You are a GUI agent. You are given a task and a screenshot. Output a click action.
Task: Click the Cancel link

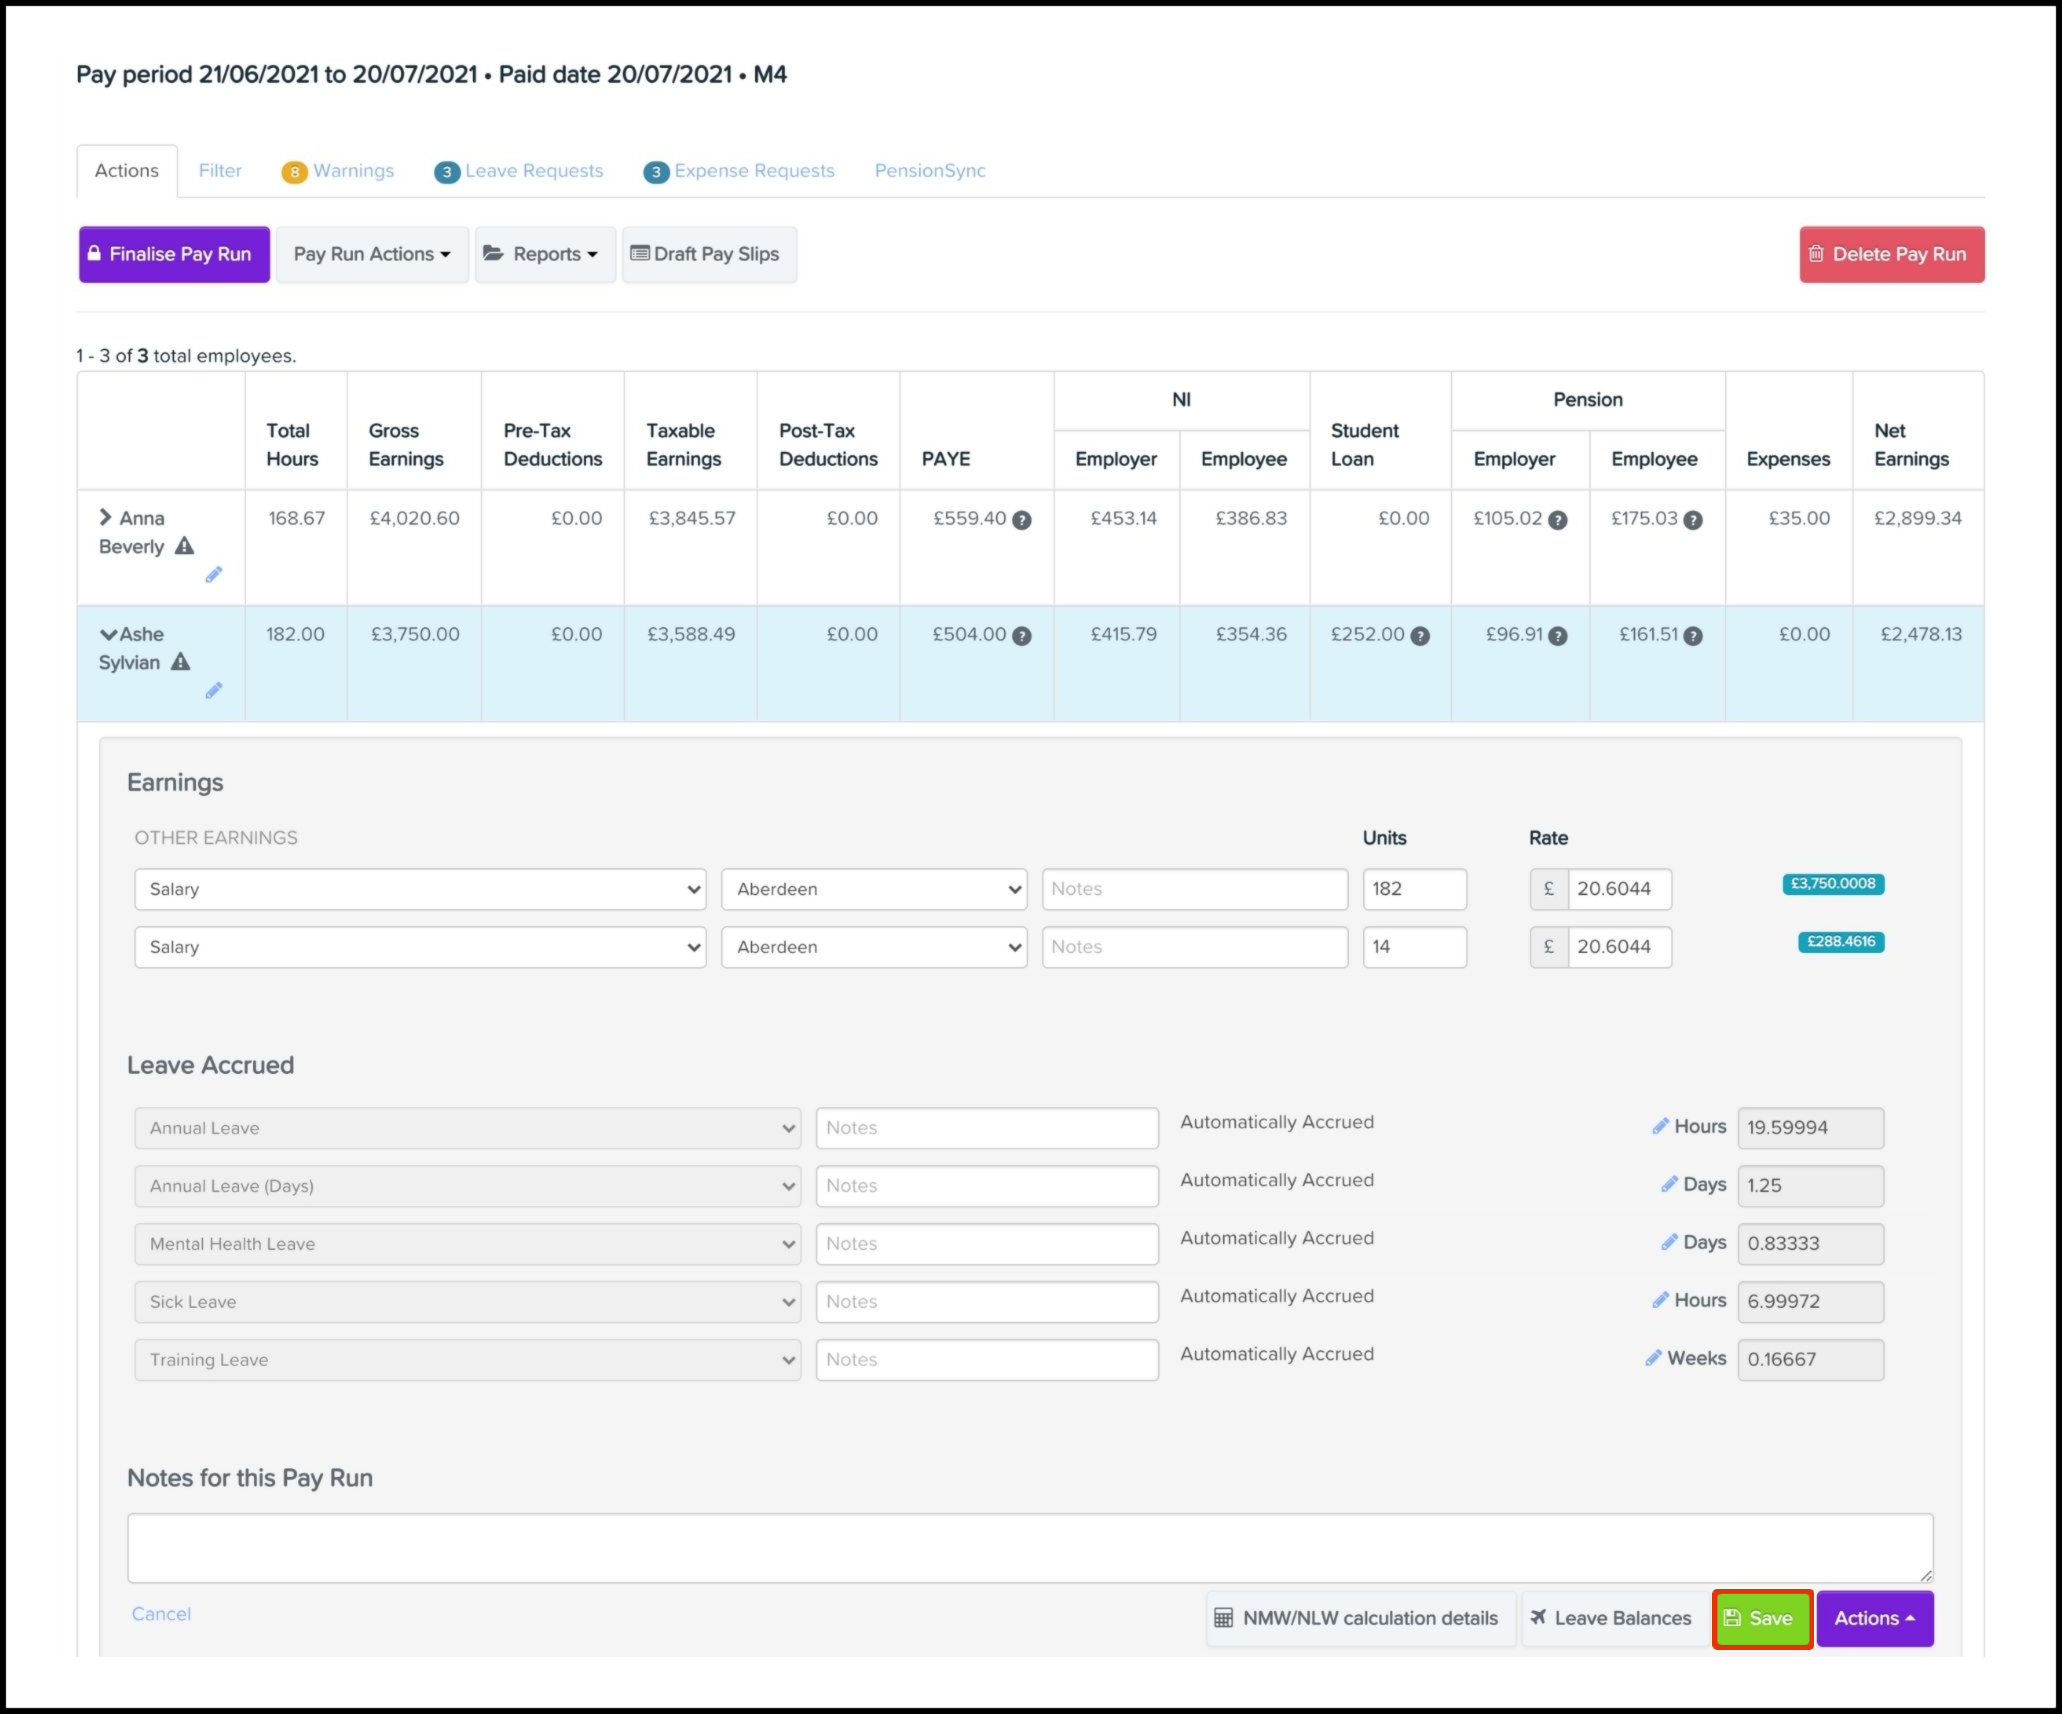pyautogui.click(x=161, y=1614)
